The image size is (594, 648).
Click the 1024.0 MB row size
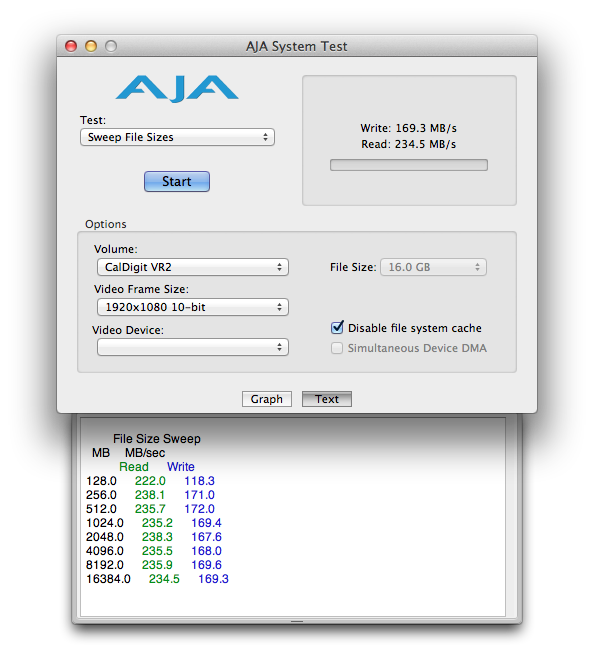(105, 523)
